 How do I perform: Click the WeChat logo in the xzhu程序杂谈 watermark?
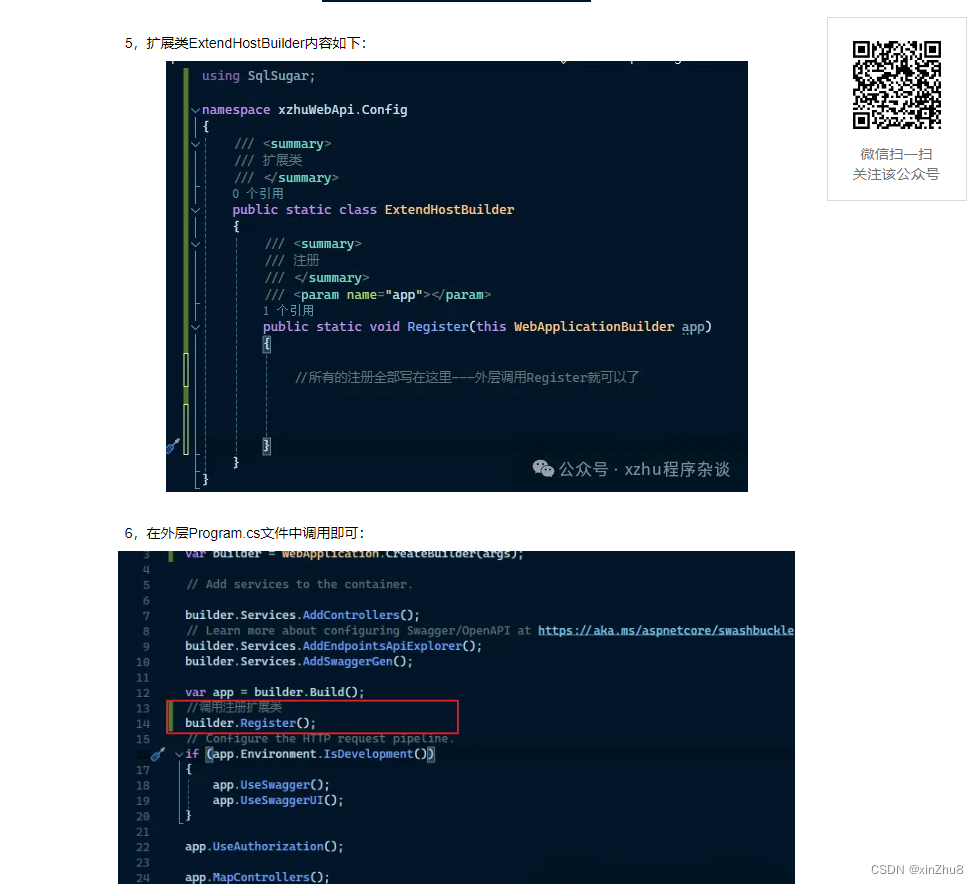(x=543, y=468)
